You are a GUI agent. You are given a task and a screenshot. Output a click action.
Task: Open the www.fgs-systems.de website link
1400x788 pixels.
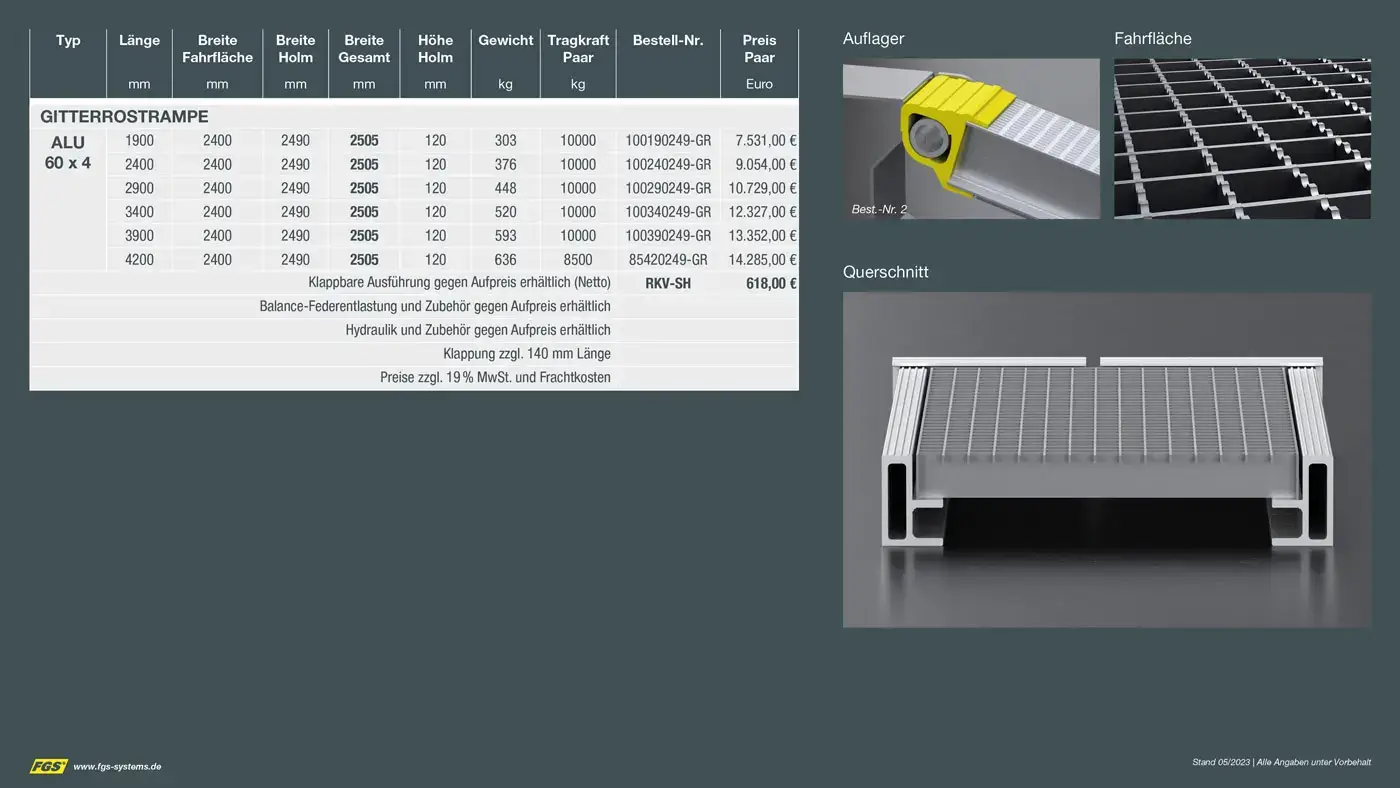coord(117,767)
